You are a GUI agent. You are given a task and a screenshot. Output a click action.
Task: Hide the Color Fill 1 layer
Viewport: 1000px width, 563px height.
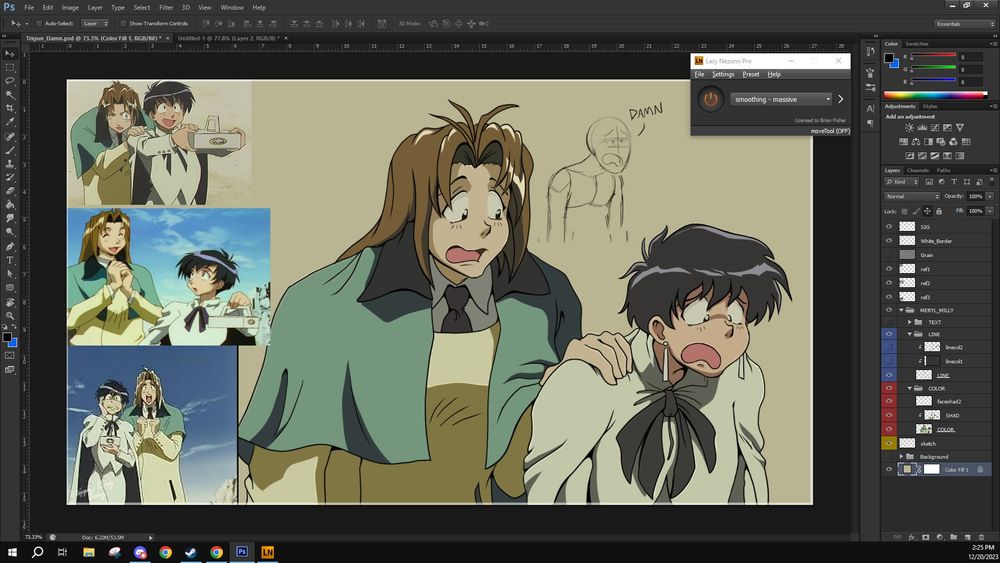[888, 469]
